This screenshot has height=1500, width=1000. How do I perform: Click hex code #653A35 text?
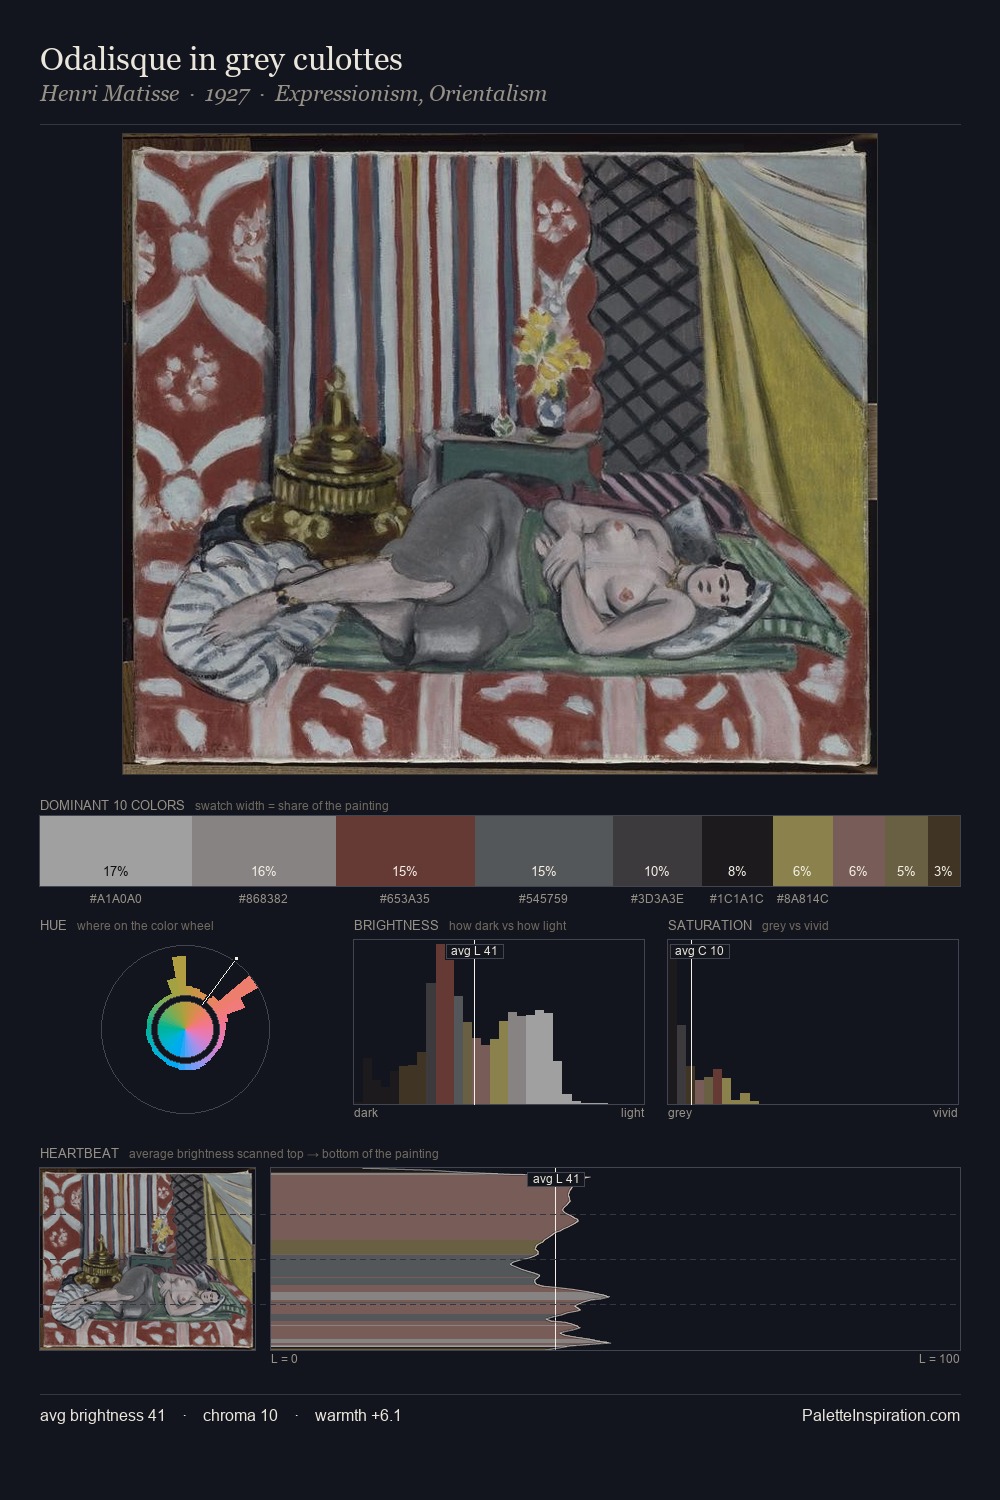(405, 898)
